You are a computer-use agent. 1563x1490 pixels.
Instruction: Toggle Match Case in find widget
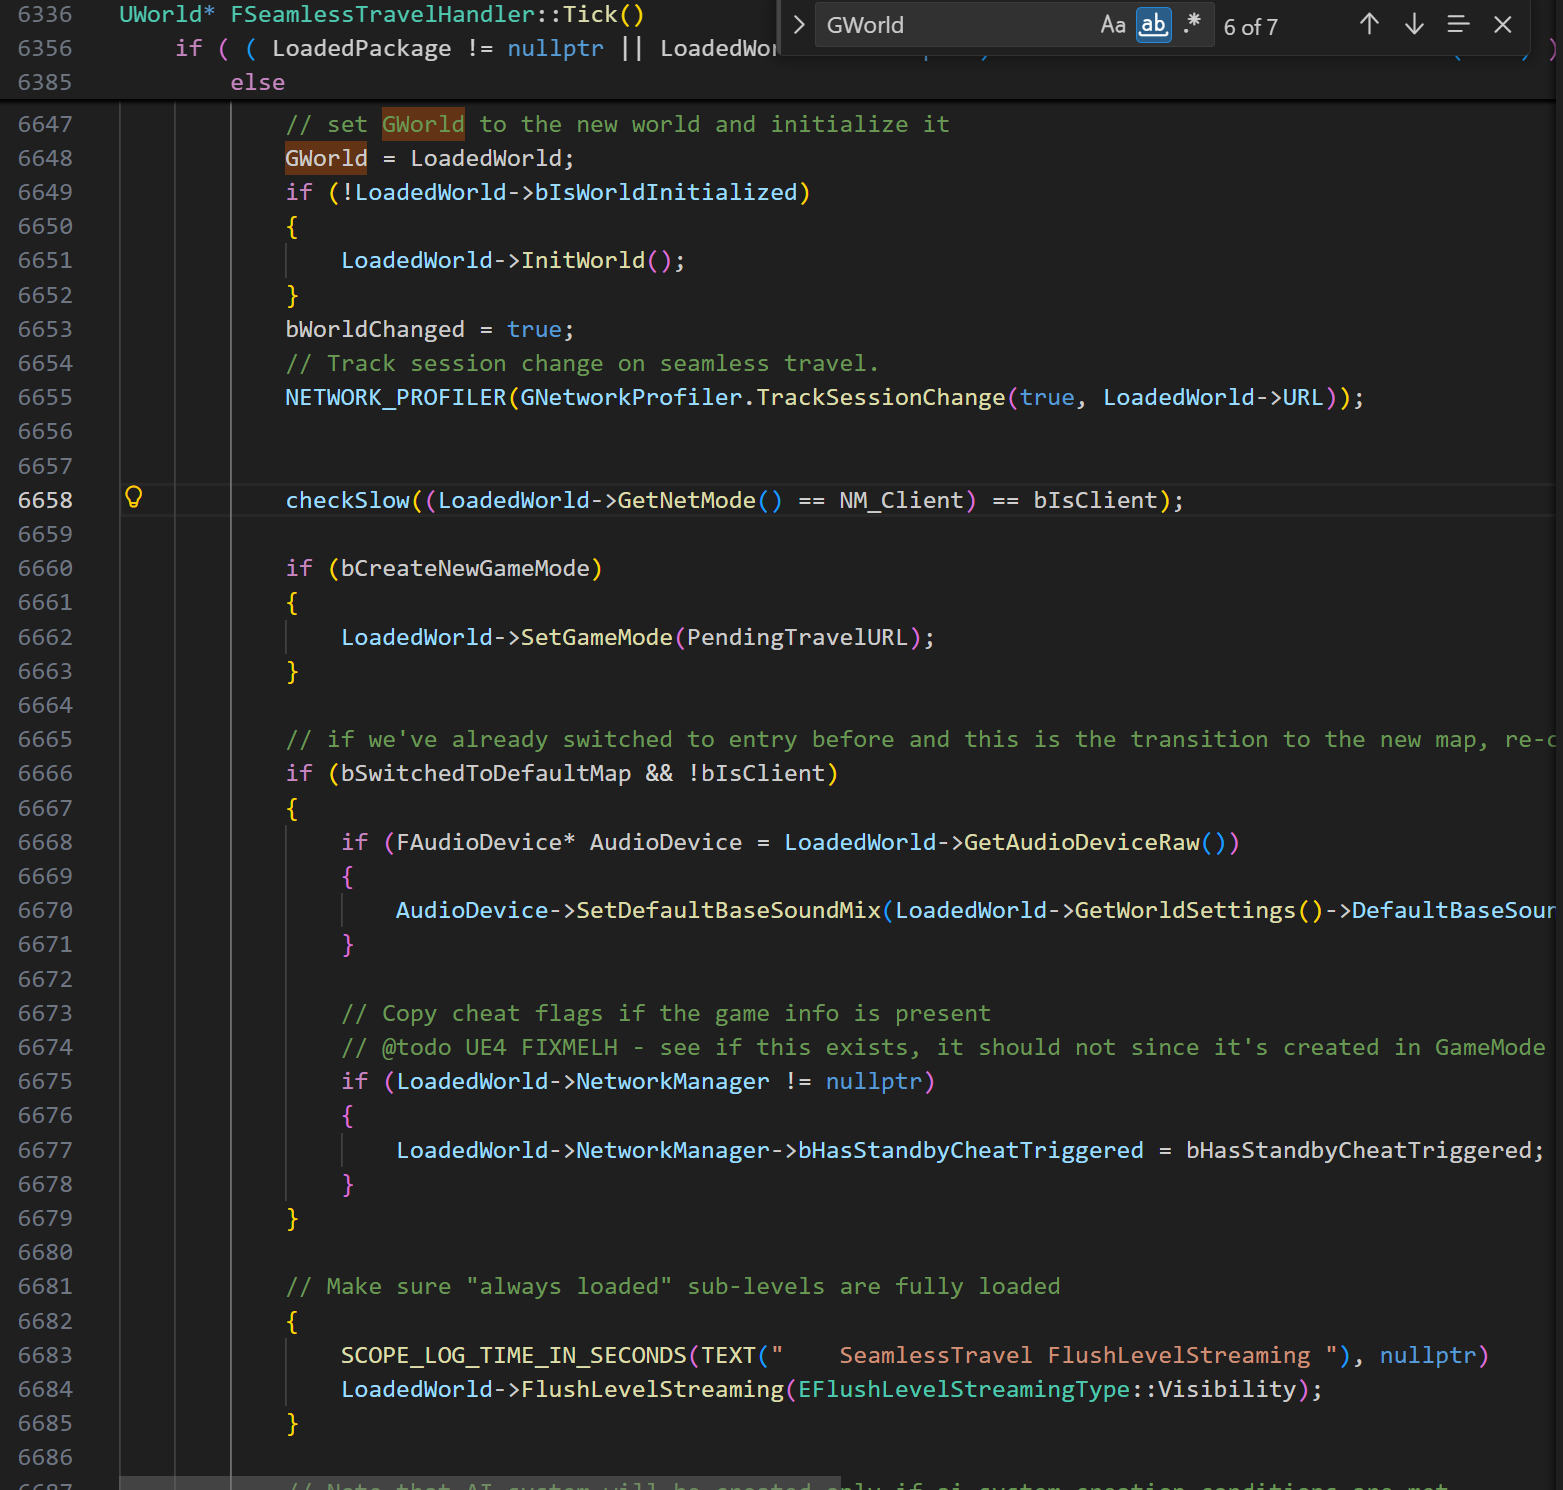[1112, 25]
